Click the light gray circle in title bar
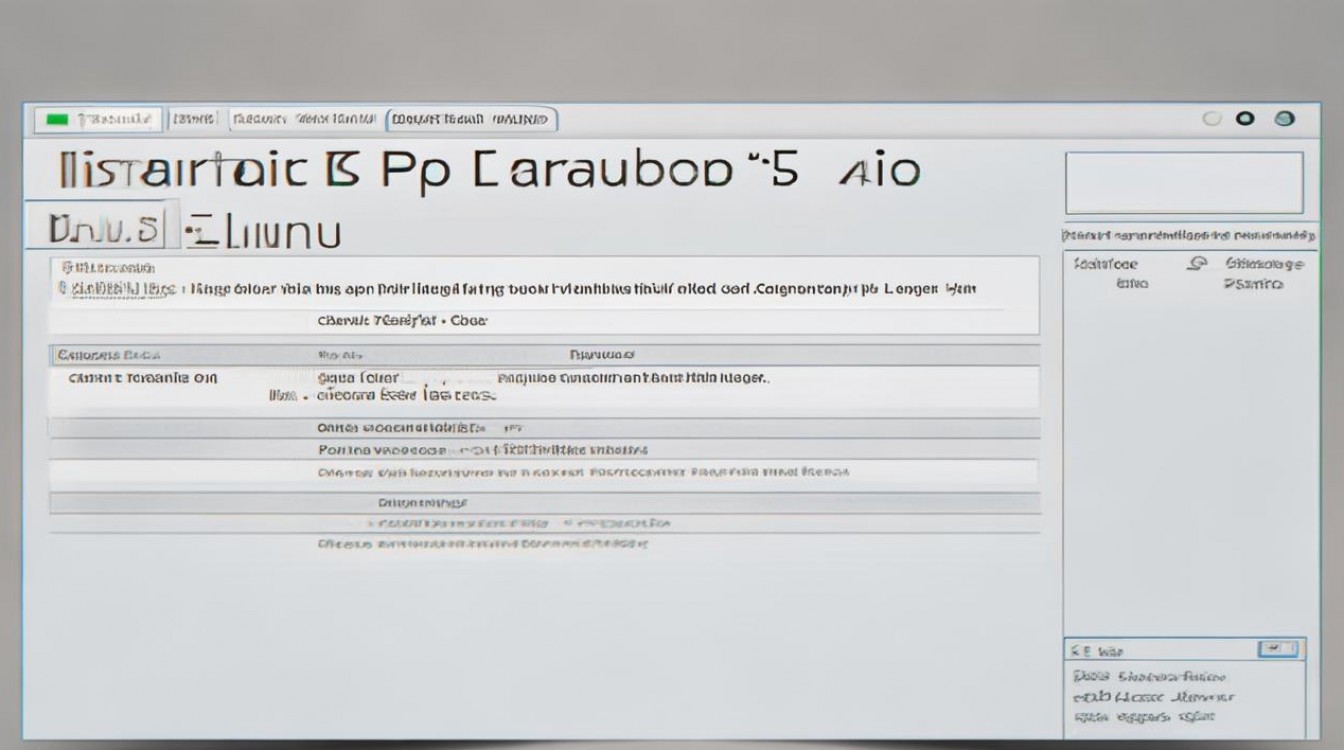The height and width of the screenshot is (750, 1344). [x=1212, y=119]
